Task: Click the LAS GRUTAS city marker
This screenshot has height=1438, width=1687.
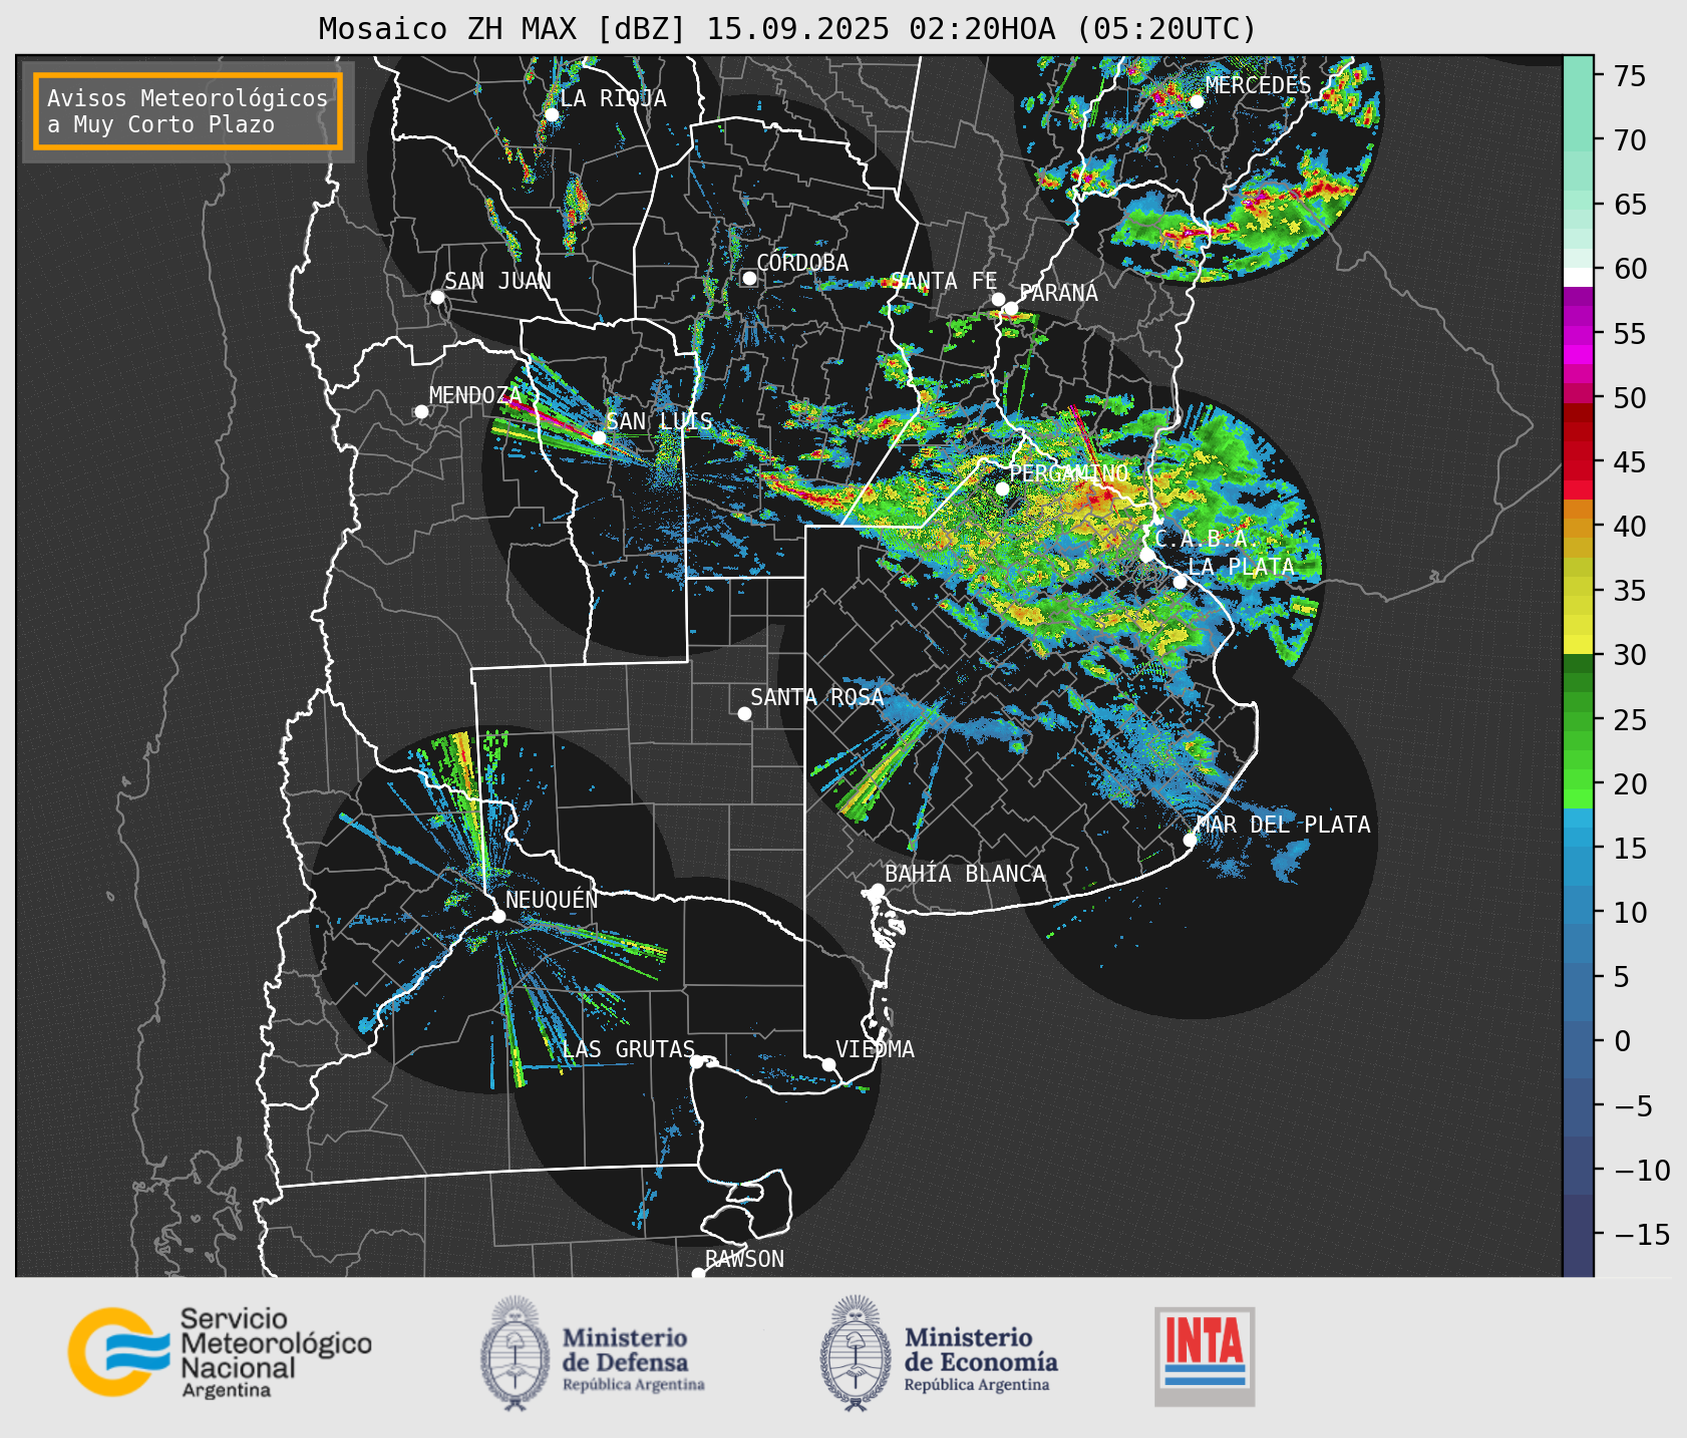Action: click(x=696, y=1062)
